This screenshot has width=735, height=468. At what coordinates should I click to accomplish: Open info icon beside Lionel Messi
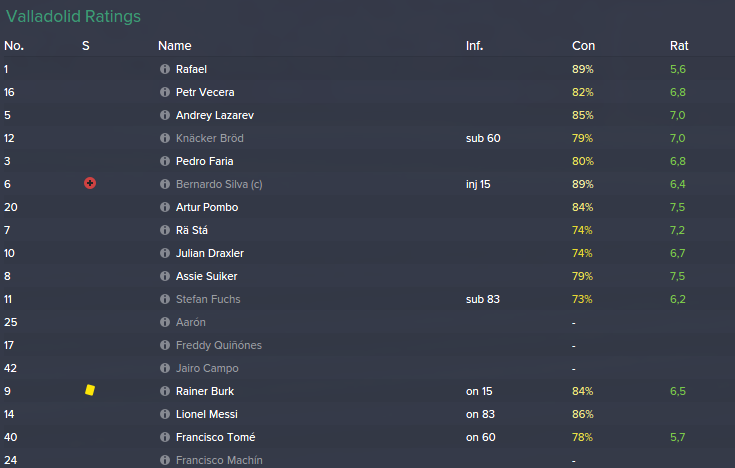click(x=165, y=414)
